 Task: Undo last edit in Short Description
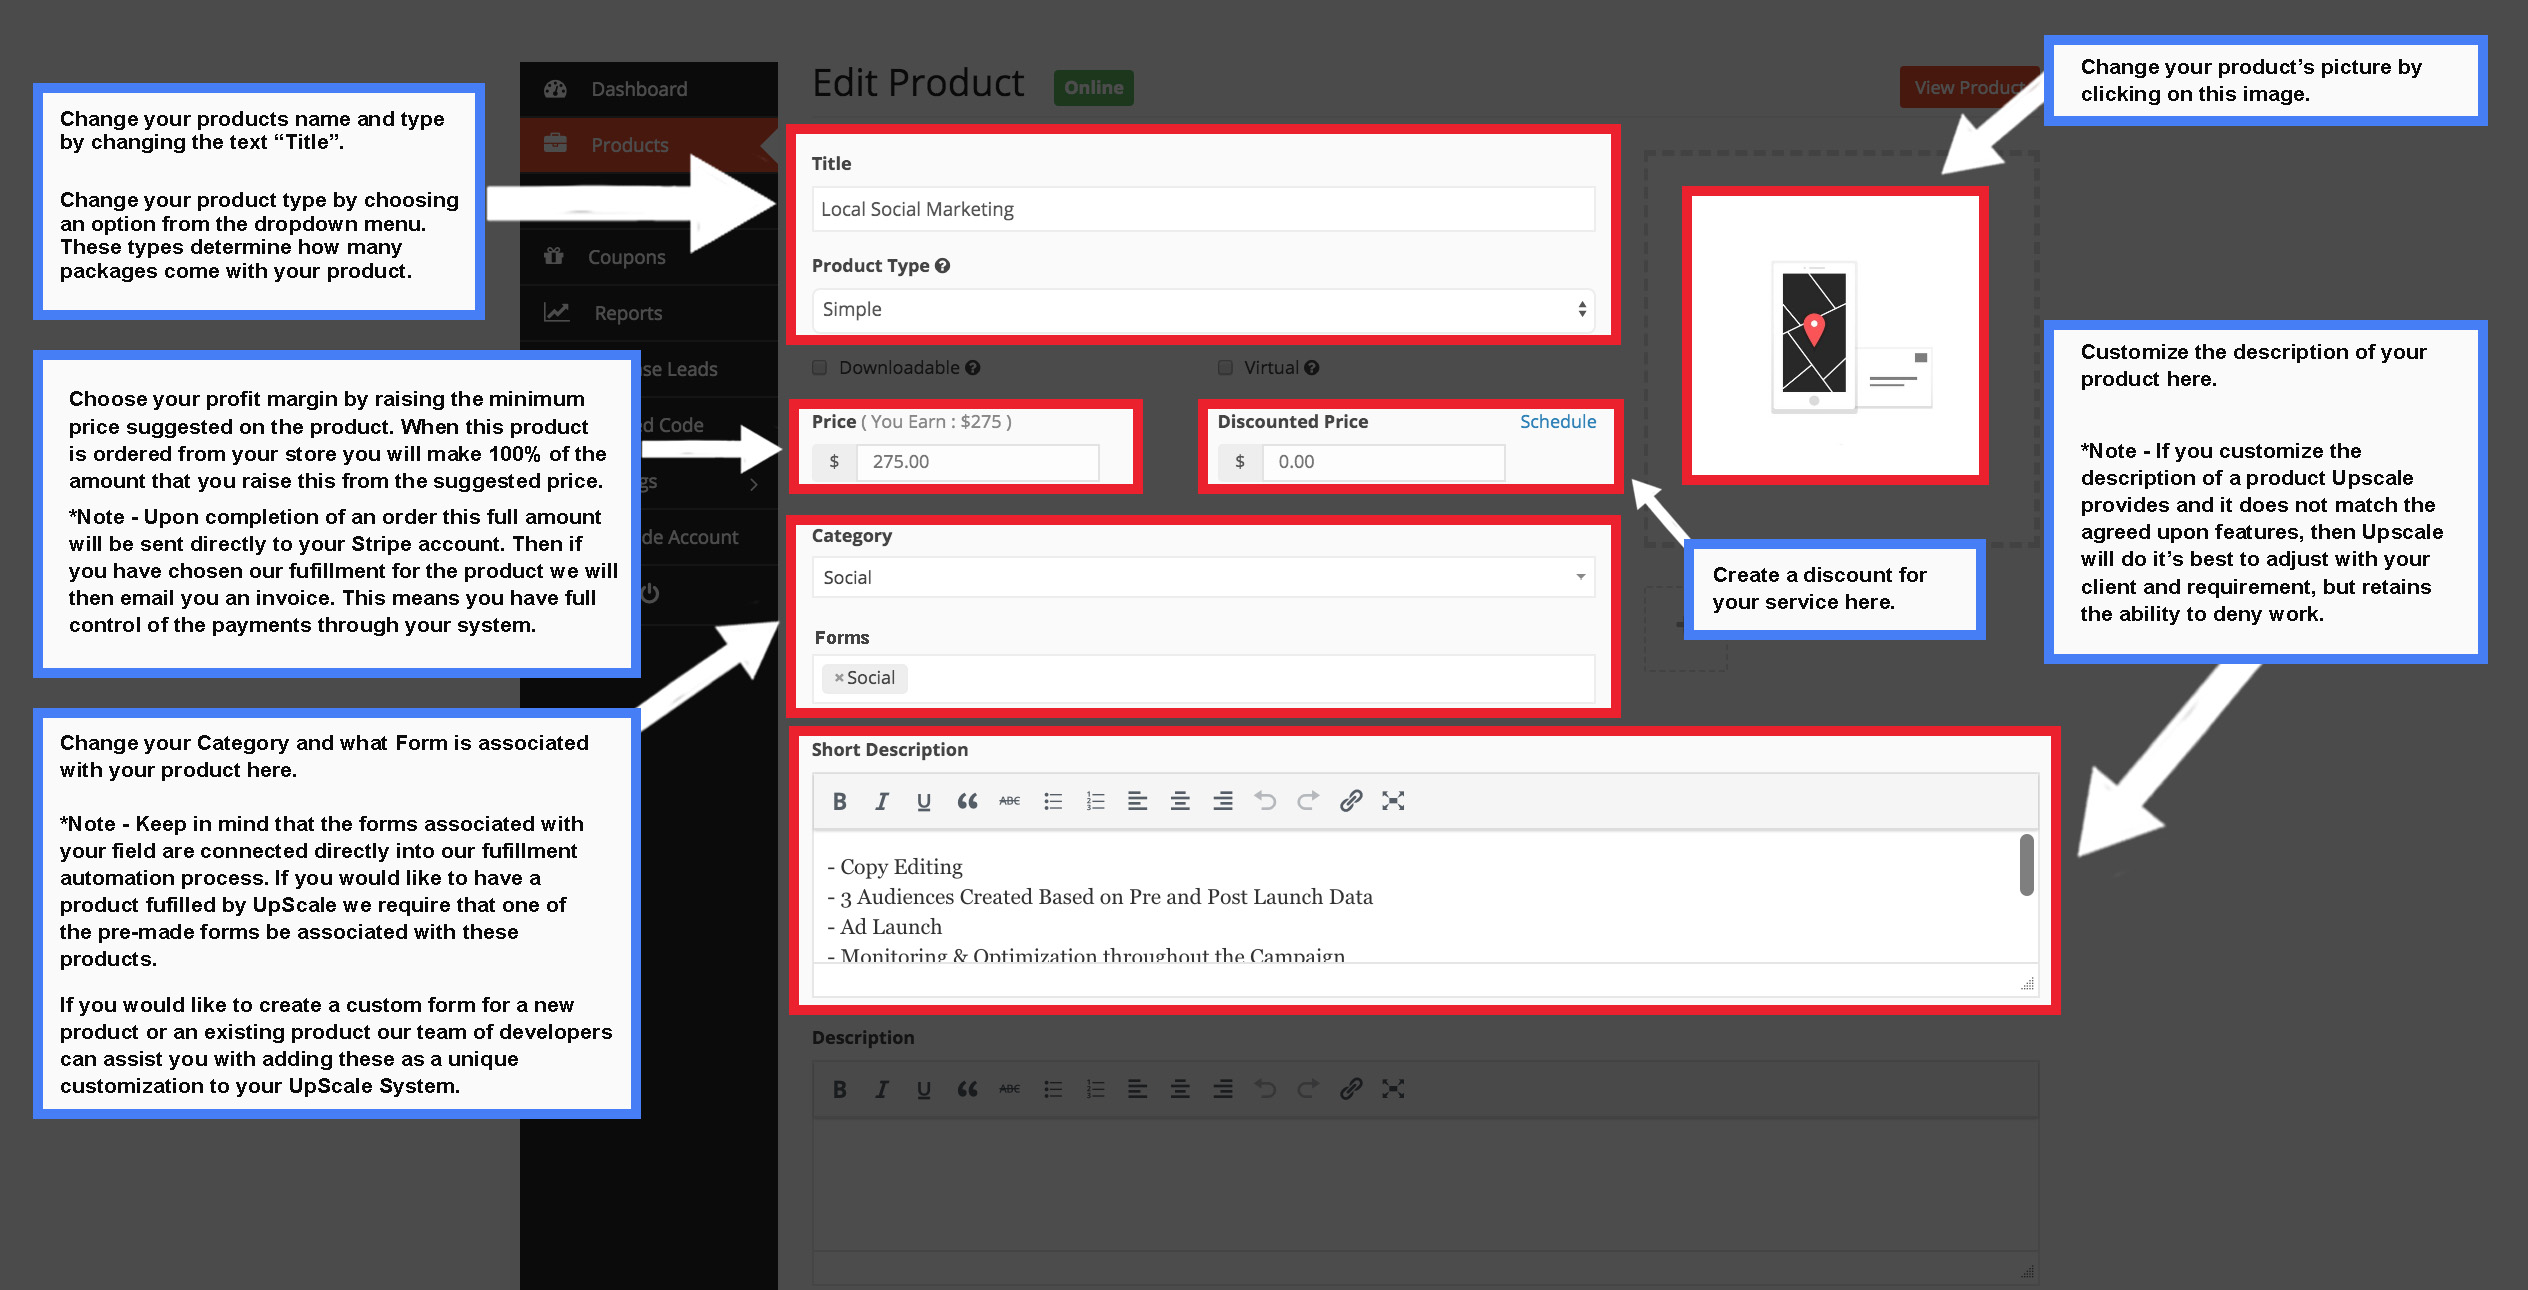pos(1265,801)
